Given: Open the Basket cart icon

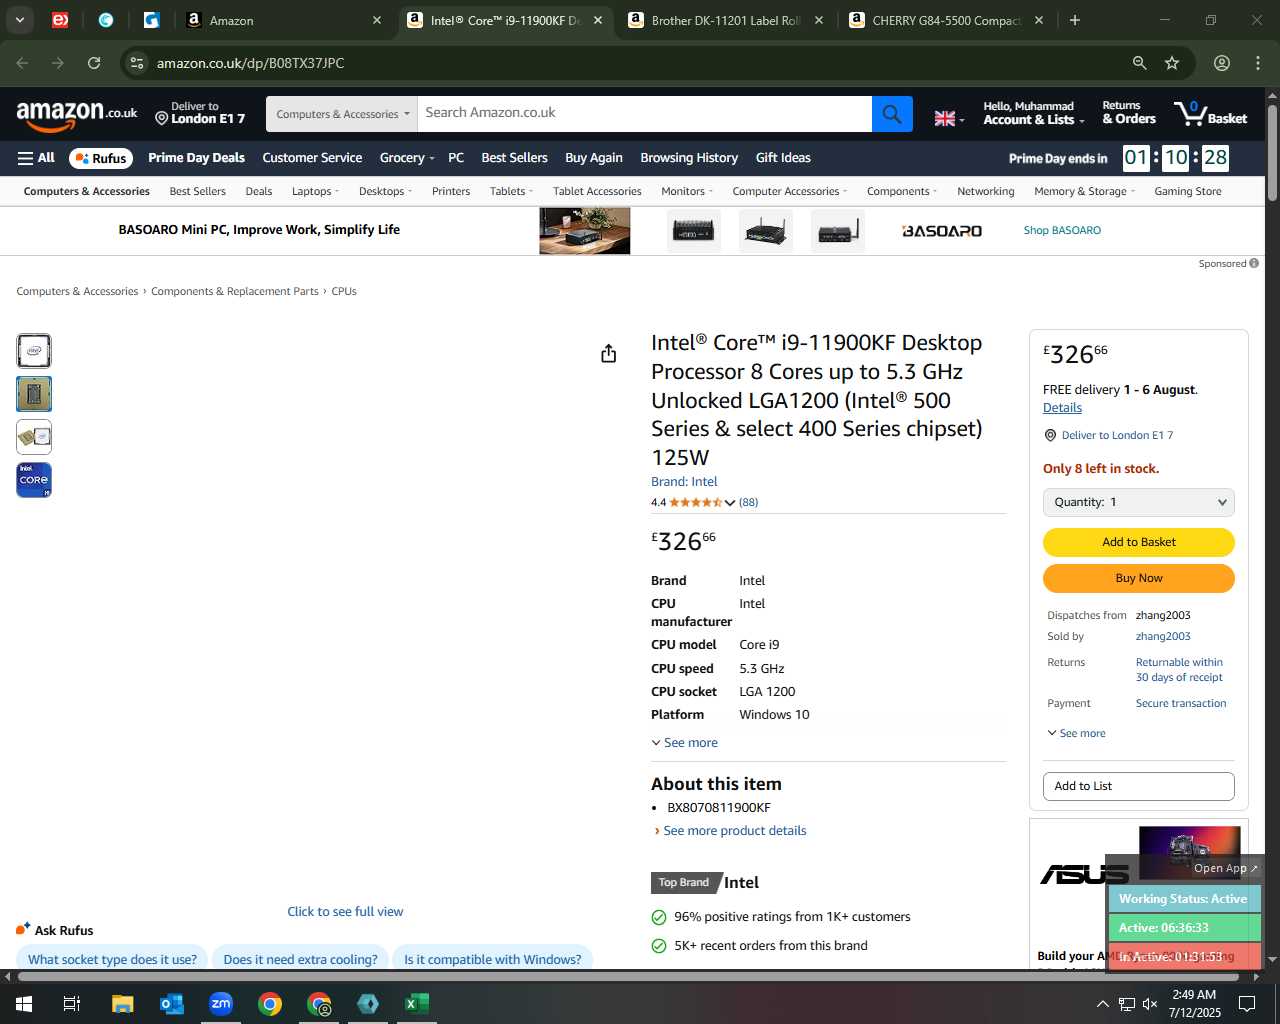Looking at the screenshot, I should tap(1211, 114).
